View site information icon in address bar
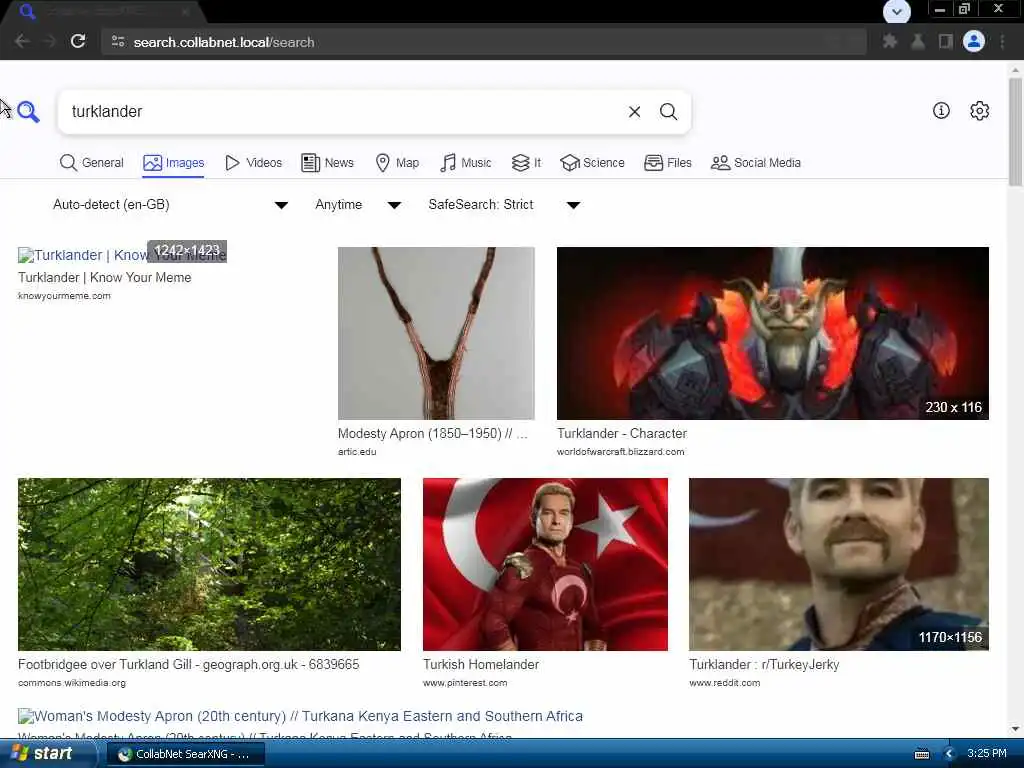This screenshot has height=768, width=1024. (118, 42)
